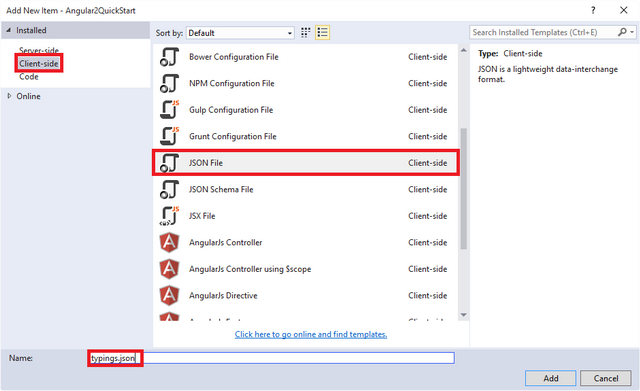Select the Grunt Configuration File name text
Screen dimensions: 640x391
click(233, 136)
